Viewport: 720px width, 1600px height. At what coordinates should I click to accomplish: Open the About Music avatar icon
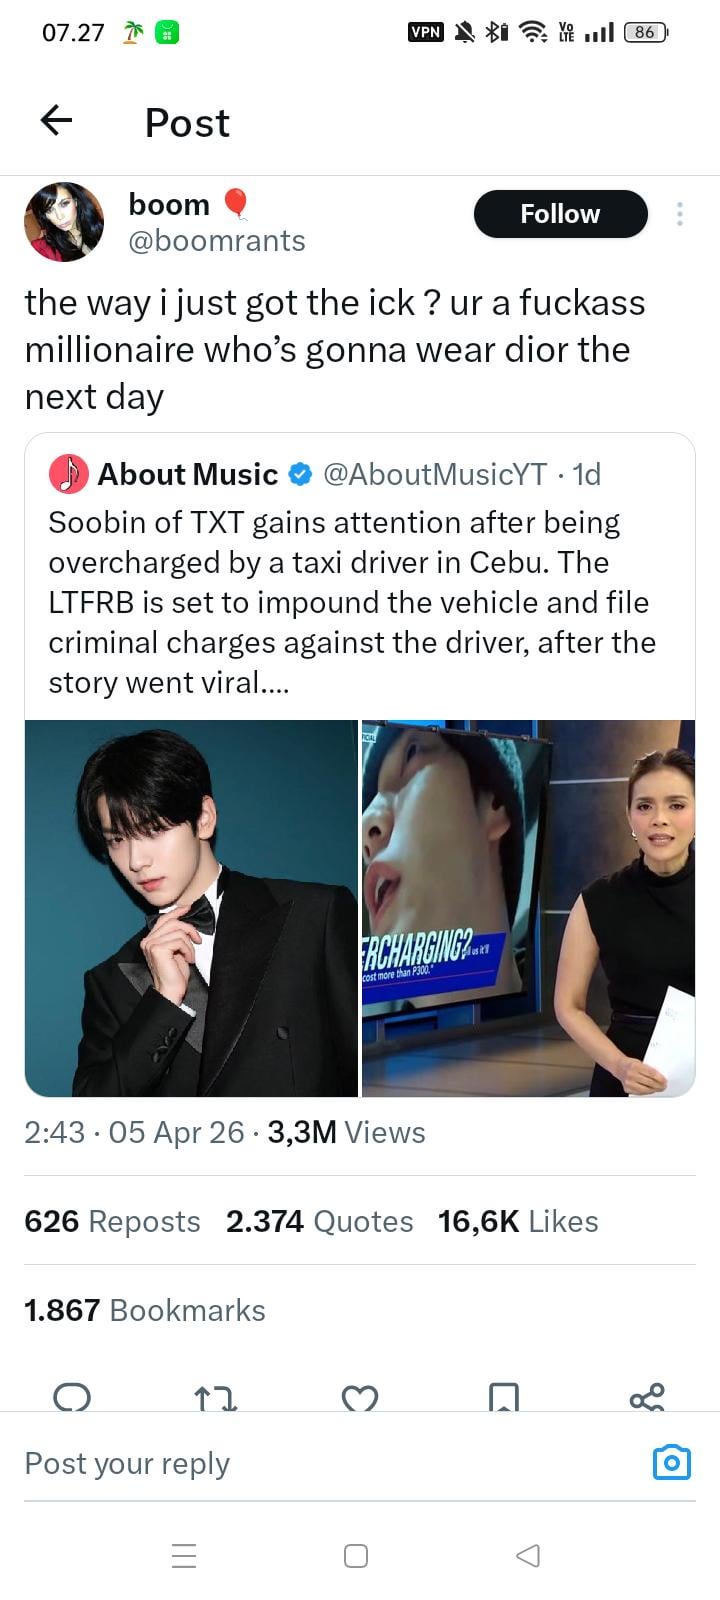[68, 474]
